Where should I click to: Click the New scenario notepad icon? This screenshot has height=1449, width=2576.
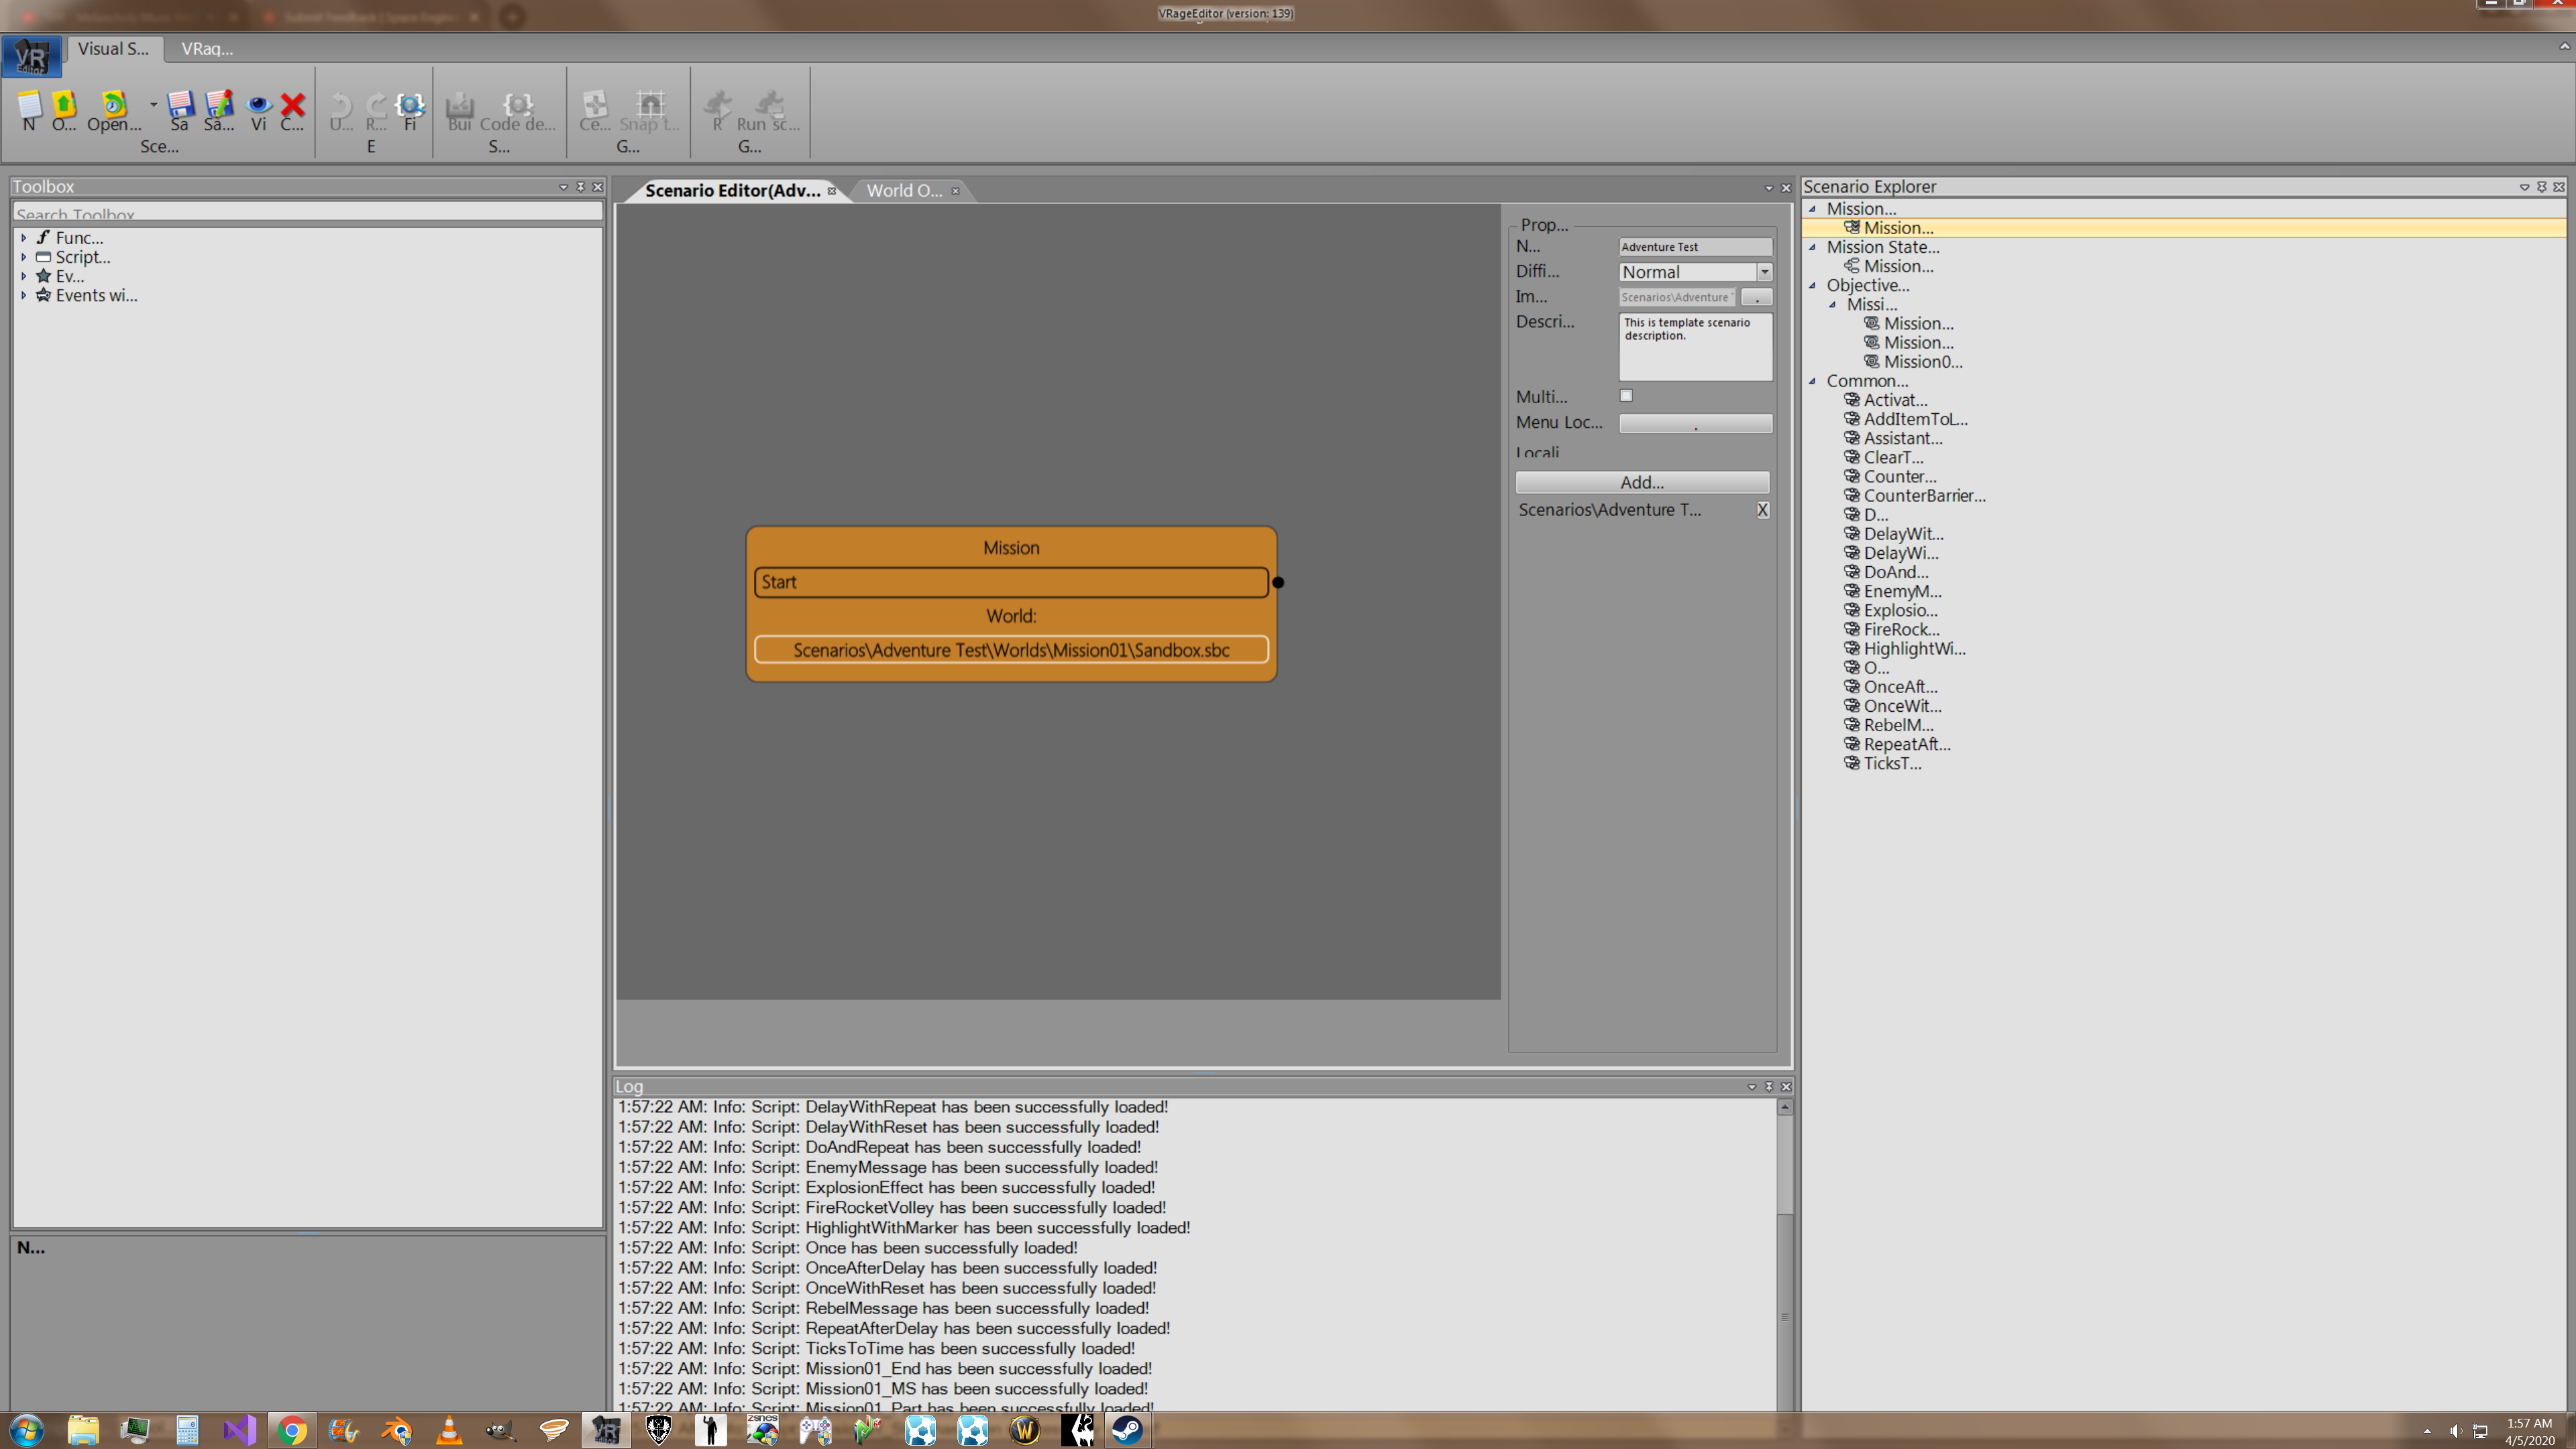point(29,104)
